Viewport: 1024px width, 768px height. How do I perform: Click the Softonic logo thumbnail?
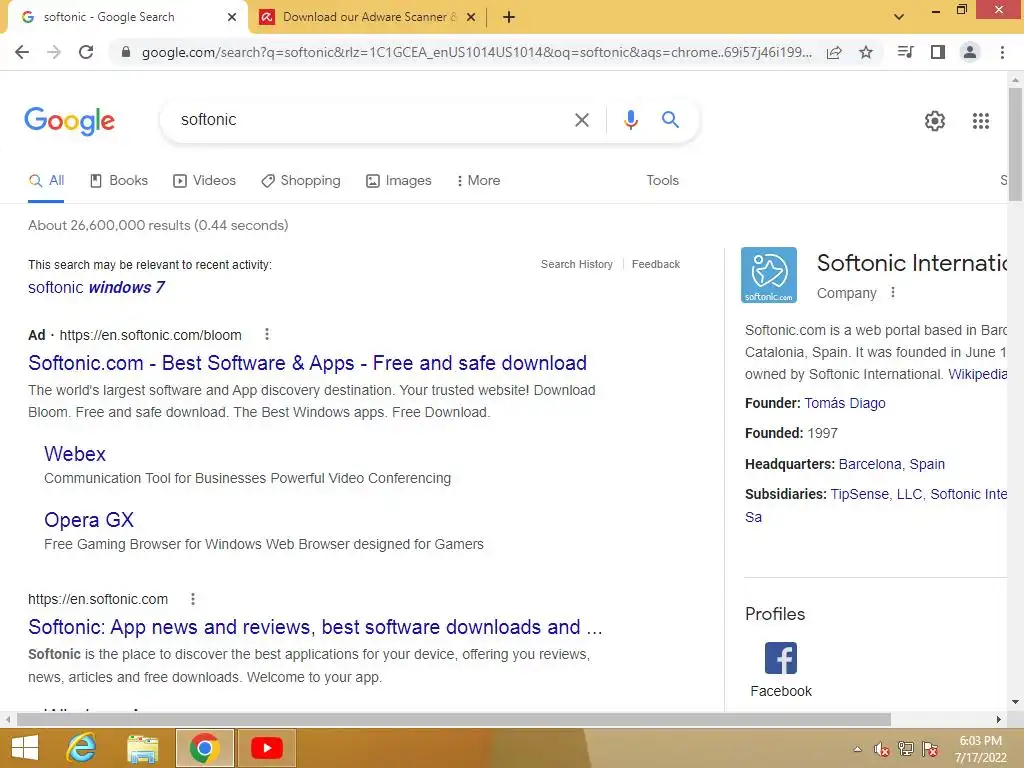point(769,275)
